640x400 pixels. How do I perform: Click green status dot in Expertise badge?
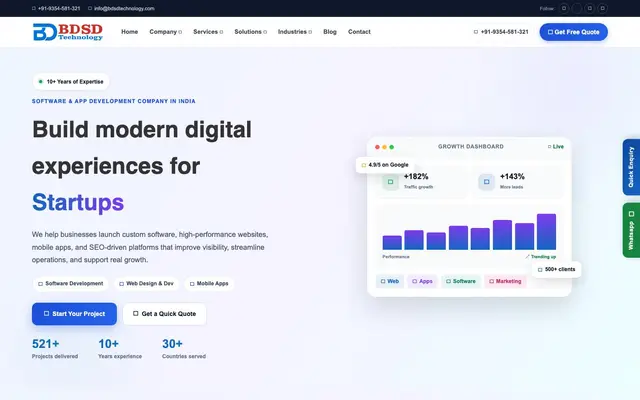[x=40, y=82]
